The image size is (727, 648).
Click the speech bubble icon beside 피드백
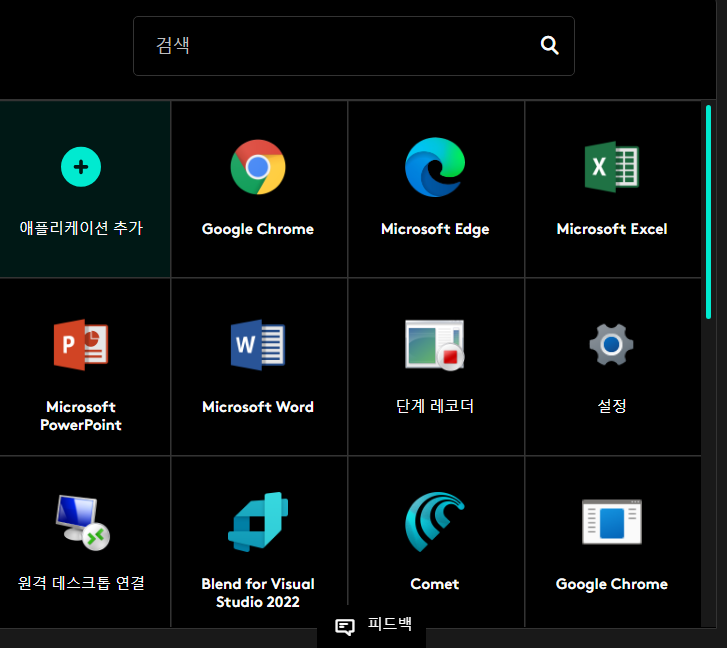[x=344, y=627]
